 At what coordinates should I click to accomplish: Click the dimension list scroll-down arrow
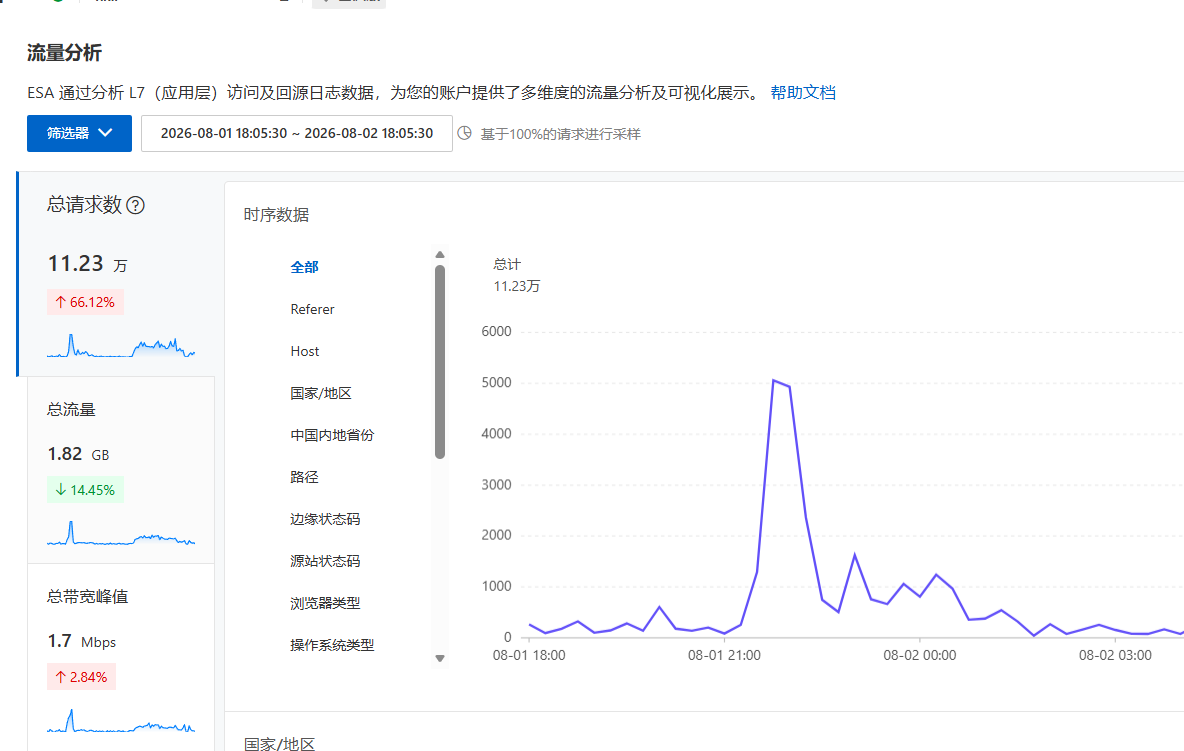coord(440,658)
